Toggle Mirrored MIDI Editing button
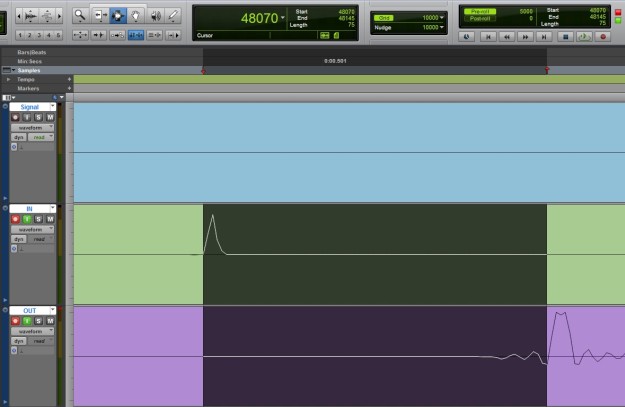625x407 pixels. 117,35
